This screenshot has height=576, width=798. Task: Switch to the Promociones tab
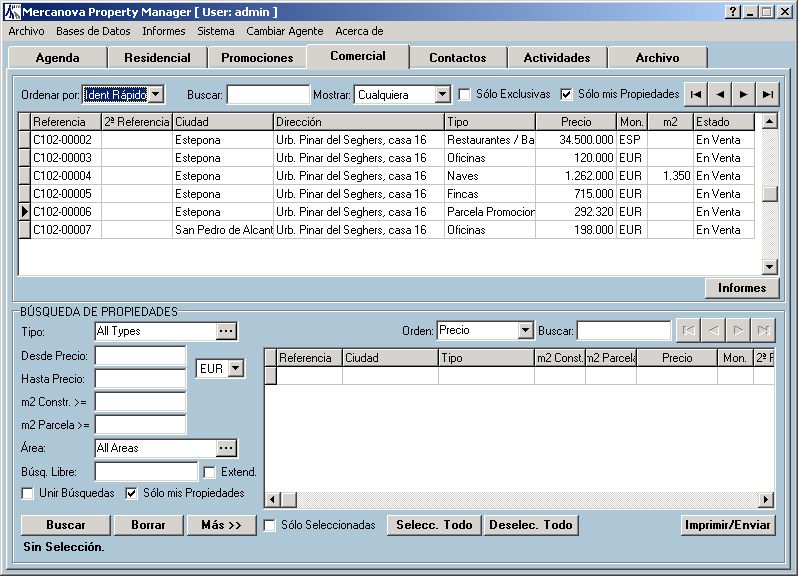coord(257,57)
